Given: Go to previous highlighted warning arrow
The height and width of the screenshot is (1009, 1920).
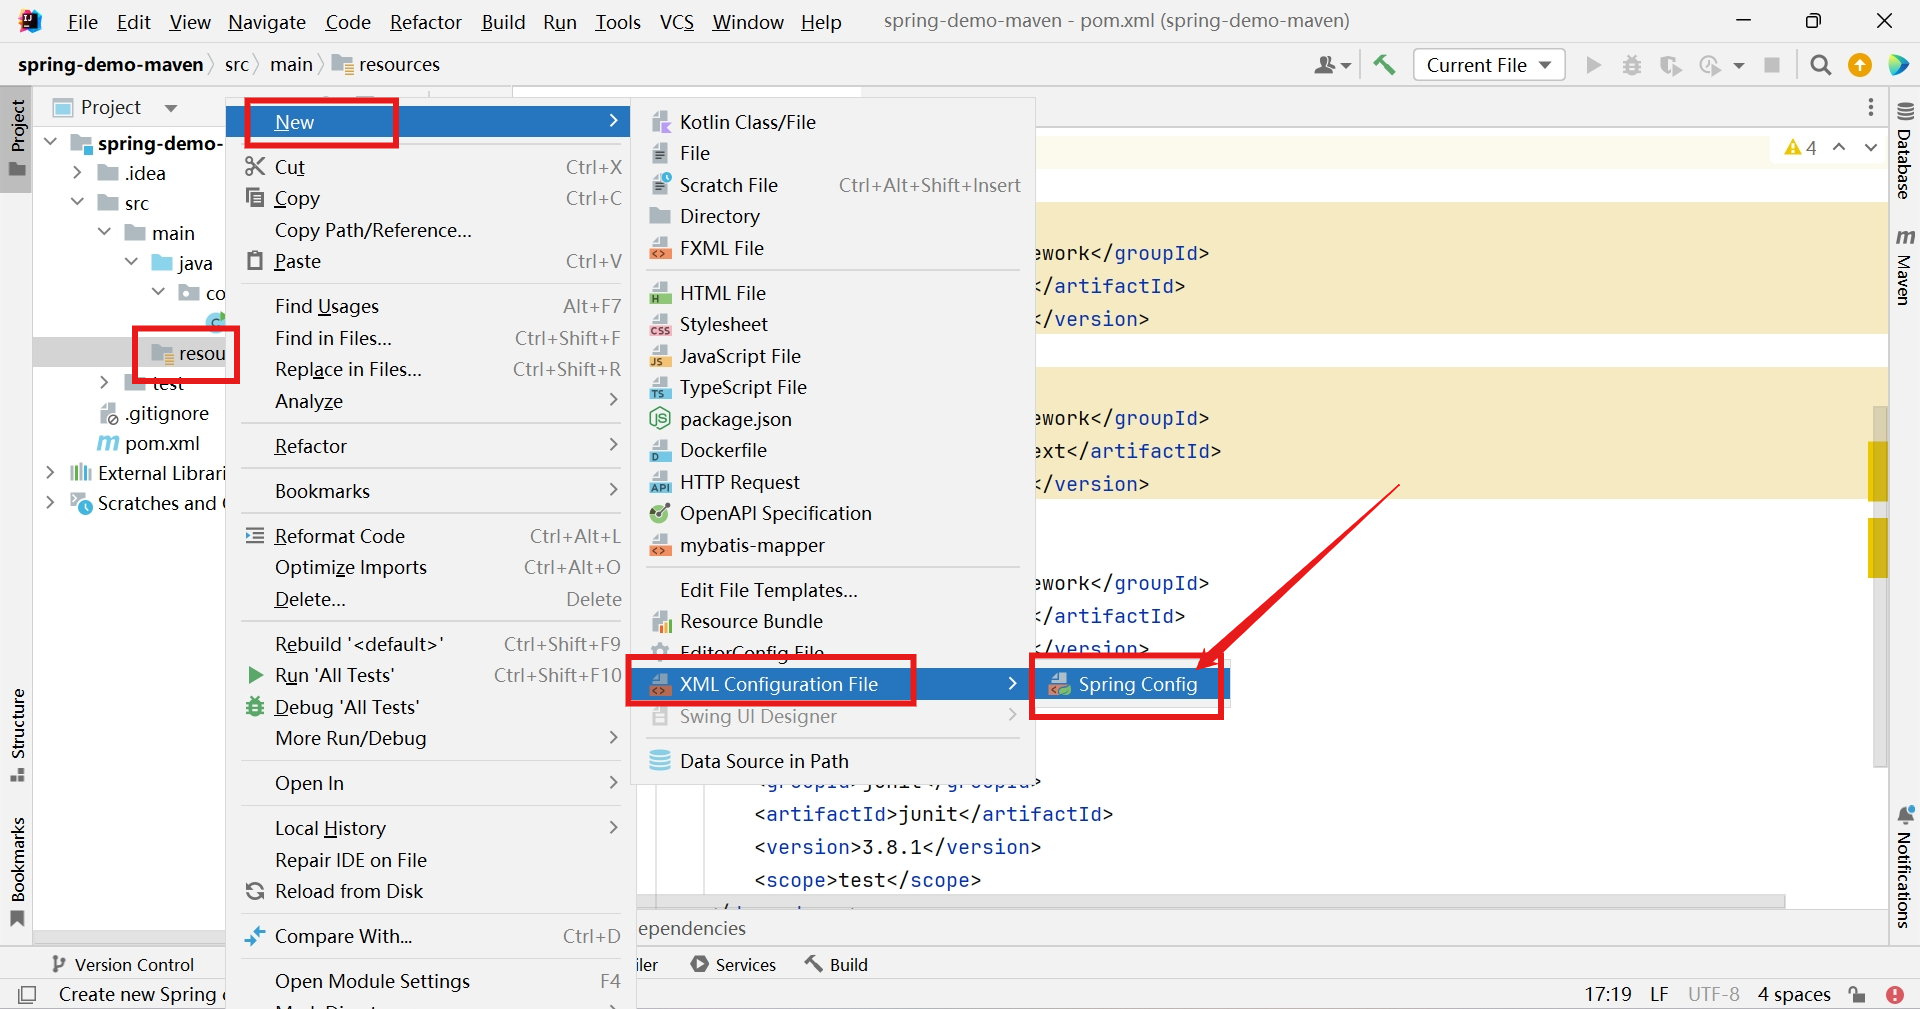Looking at the screenshot, I should [x=1839, y=147].
